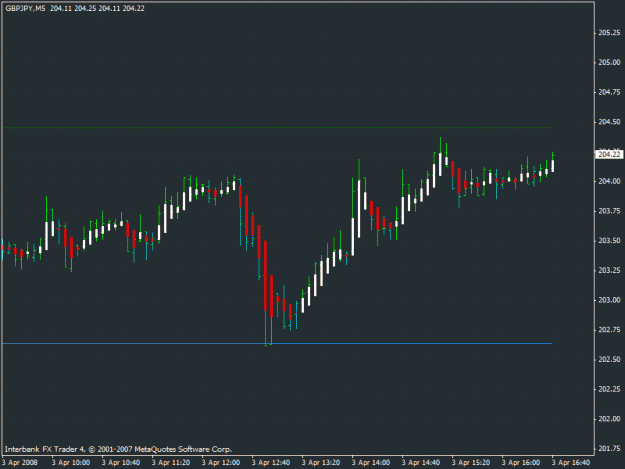The image size is (625, 469).
Task: Click the 202.00 price scale label
Action: click(609, 419)
